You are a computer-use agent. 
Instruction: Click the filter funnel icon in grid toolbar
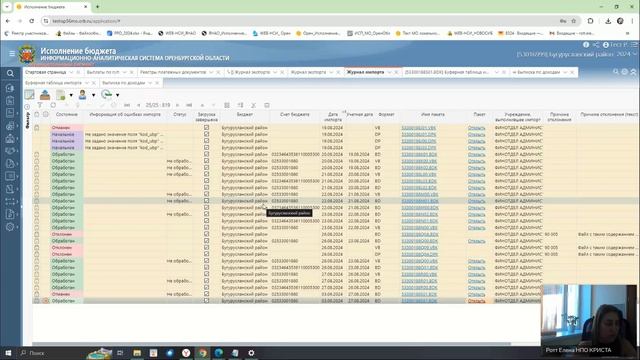[40, 105]
